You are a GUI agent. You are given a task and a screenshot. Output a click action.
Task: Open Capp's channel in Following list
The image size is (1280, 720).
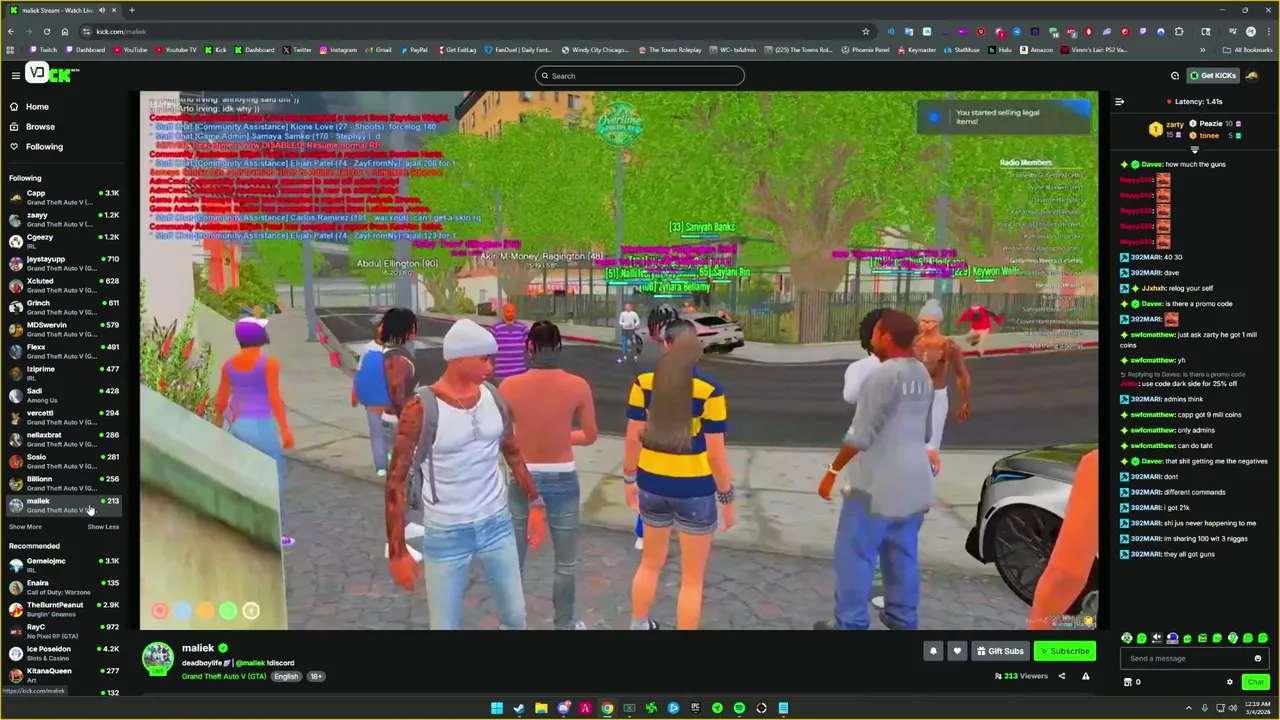coord(64,197)
